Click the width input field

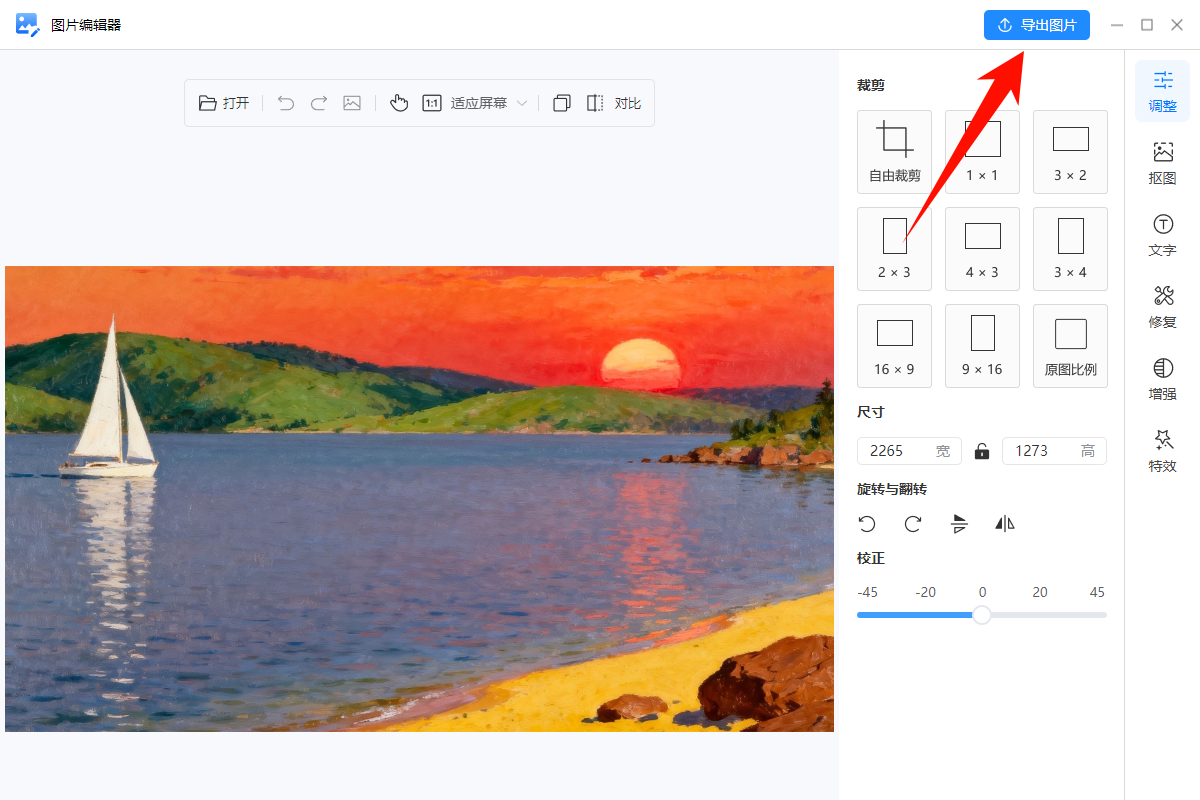point(897,451)
